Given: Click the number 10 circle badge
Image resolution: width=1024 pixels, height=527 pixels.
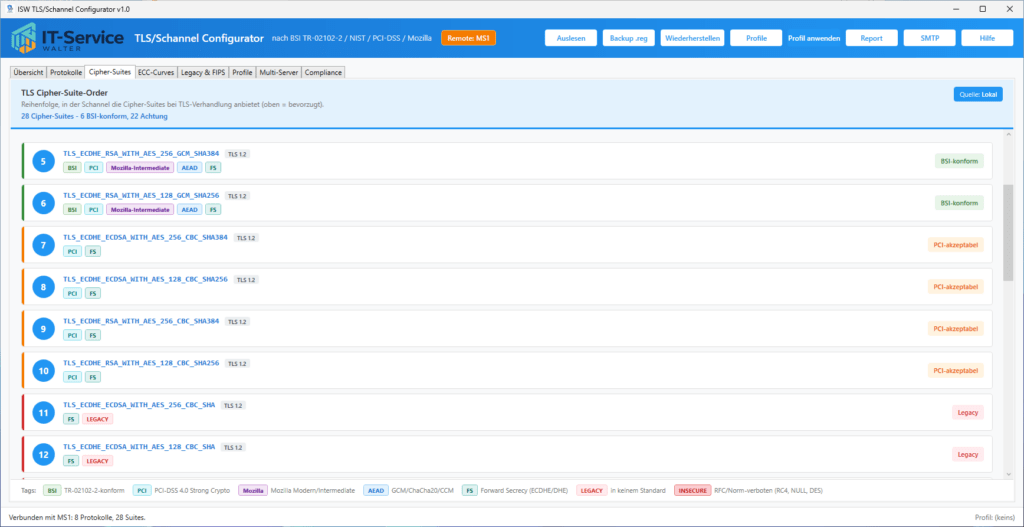Looking at the screenshot, I should tap(43, 371).
